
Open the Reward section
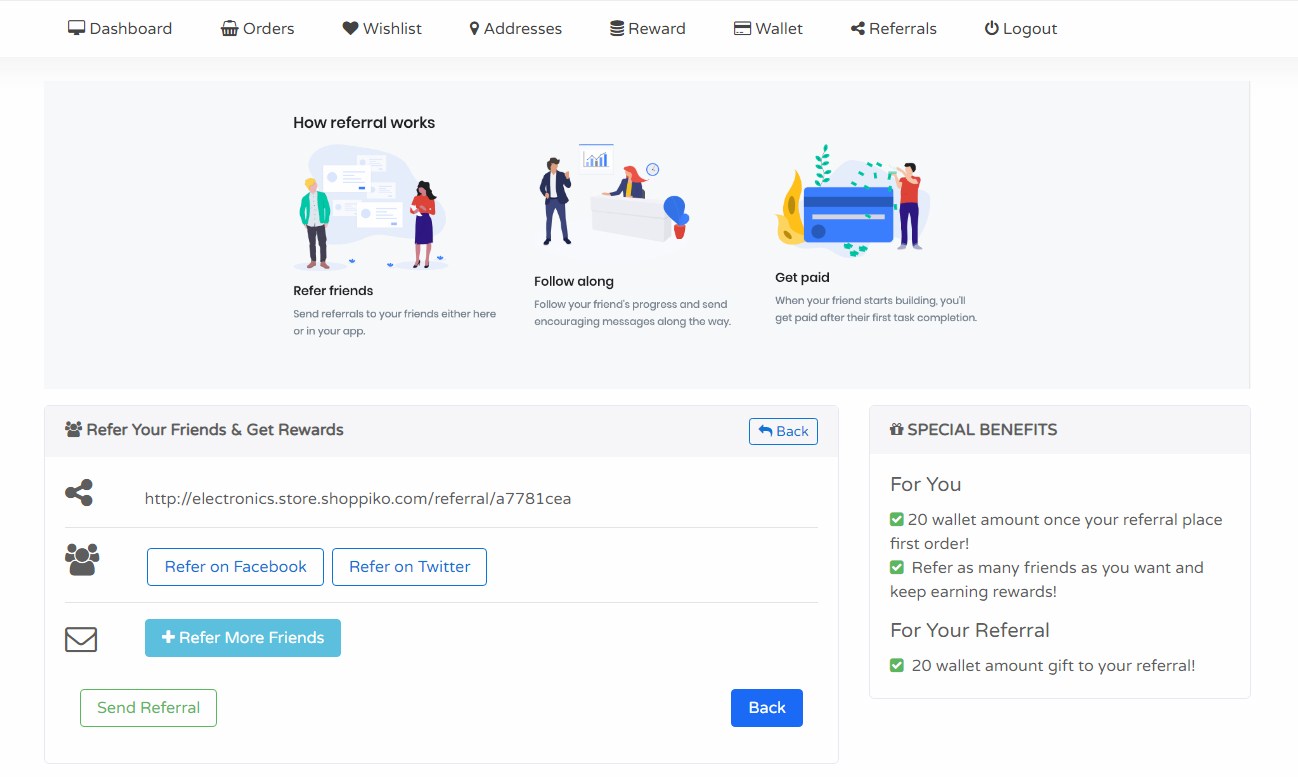coord(648,29)
